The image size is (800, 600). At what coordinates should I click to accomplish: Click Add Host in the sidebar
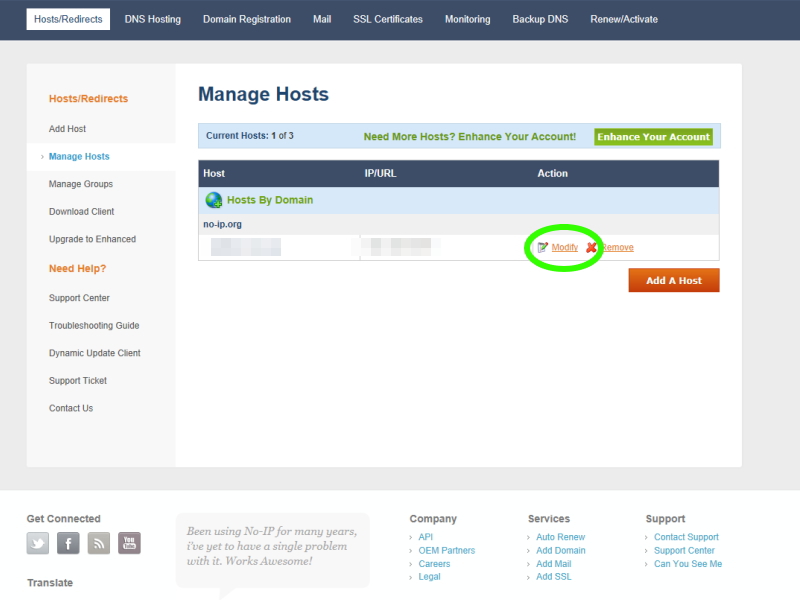pos(67,129)
